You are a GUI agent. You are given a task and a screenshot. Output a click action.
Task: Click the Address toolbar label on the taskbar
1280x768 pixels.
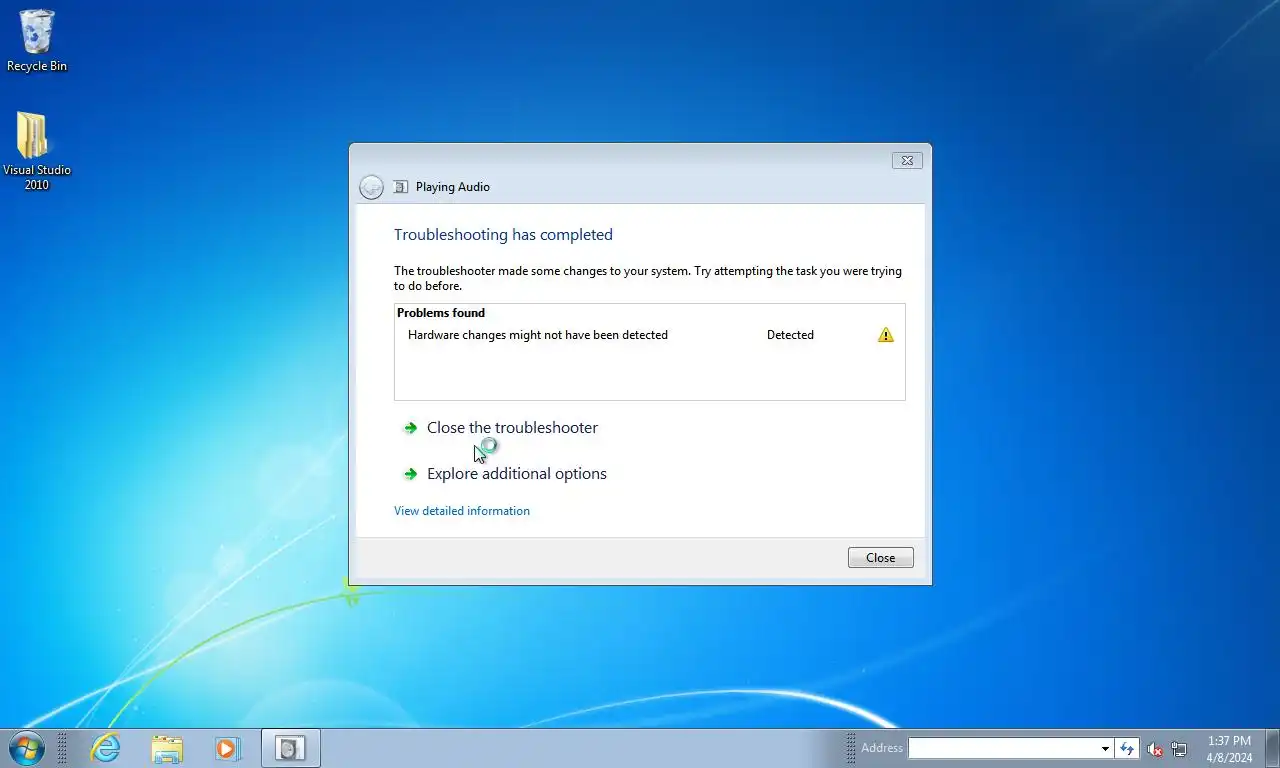tap(882, 748)
